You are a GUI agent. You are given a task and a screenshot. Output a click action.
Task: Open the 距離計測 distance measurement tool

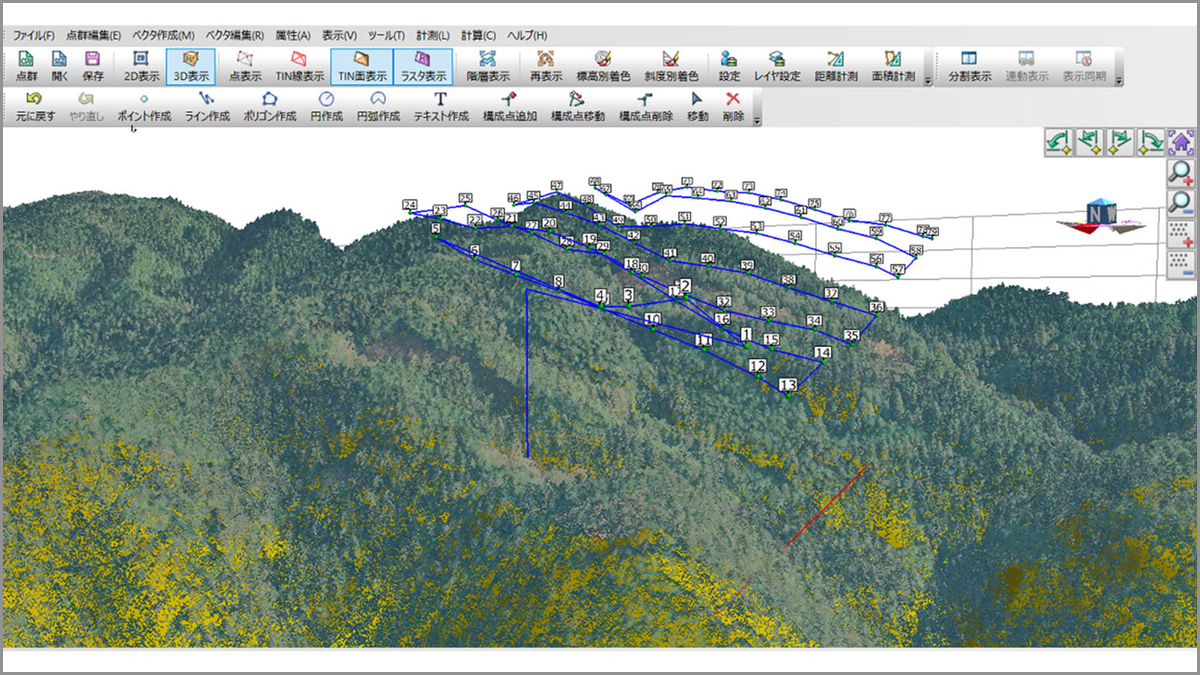tap(835, 66)
